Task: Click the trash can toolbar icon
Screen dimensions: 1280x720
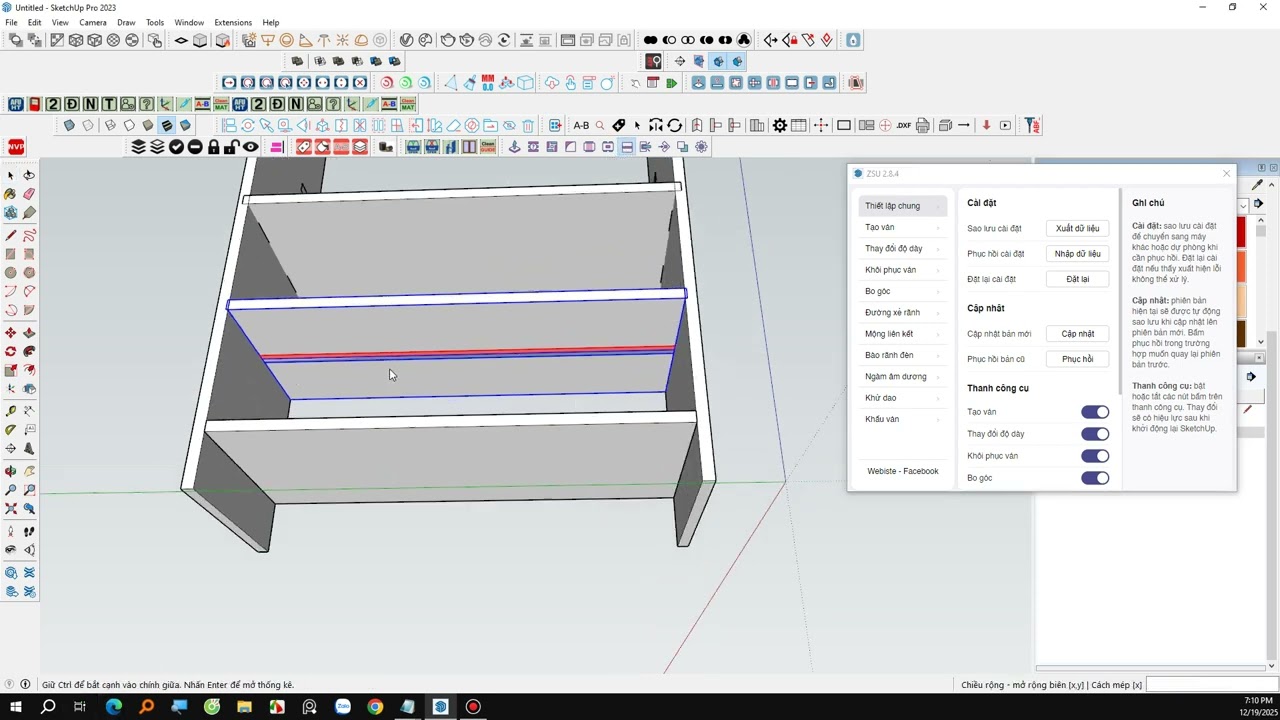Action: [528, 125]
